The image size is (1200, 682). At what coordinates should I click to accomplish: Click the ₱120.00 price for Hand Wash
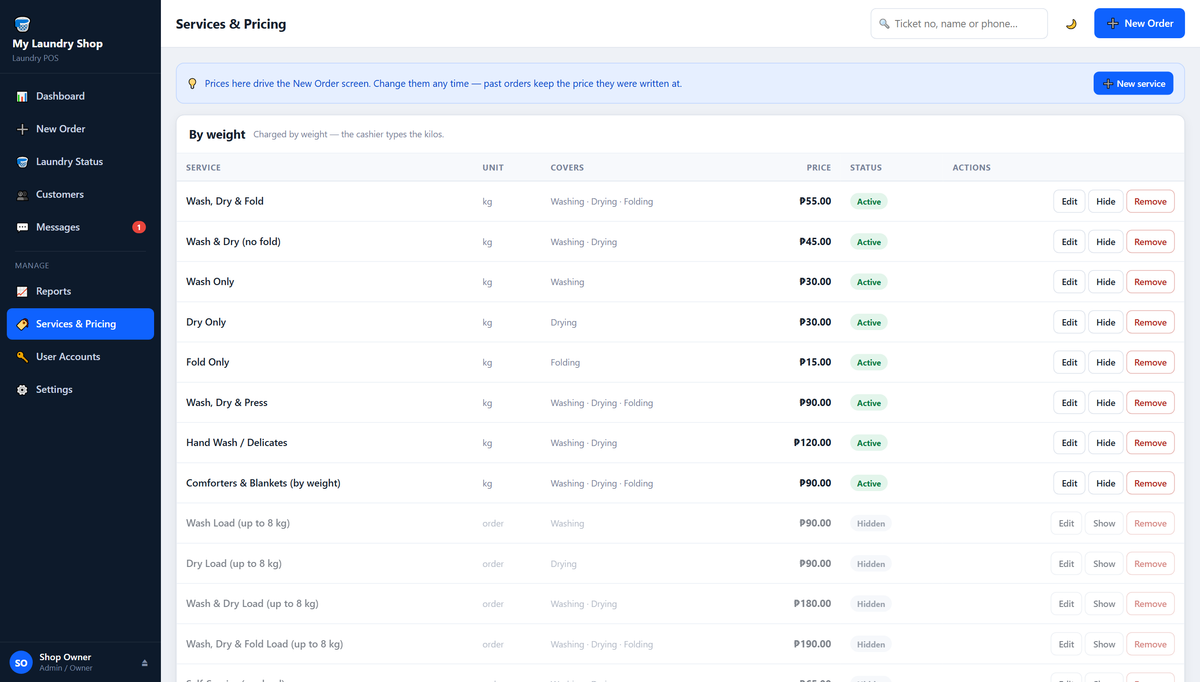click(812, 443)
